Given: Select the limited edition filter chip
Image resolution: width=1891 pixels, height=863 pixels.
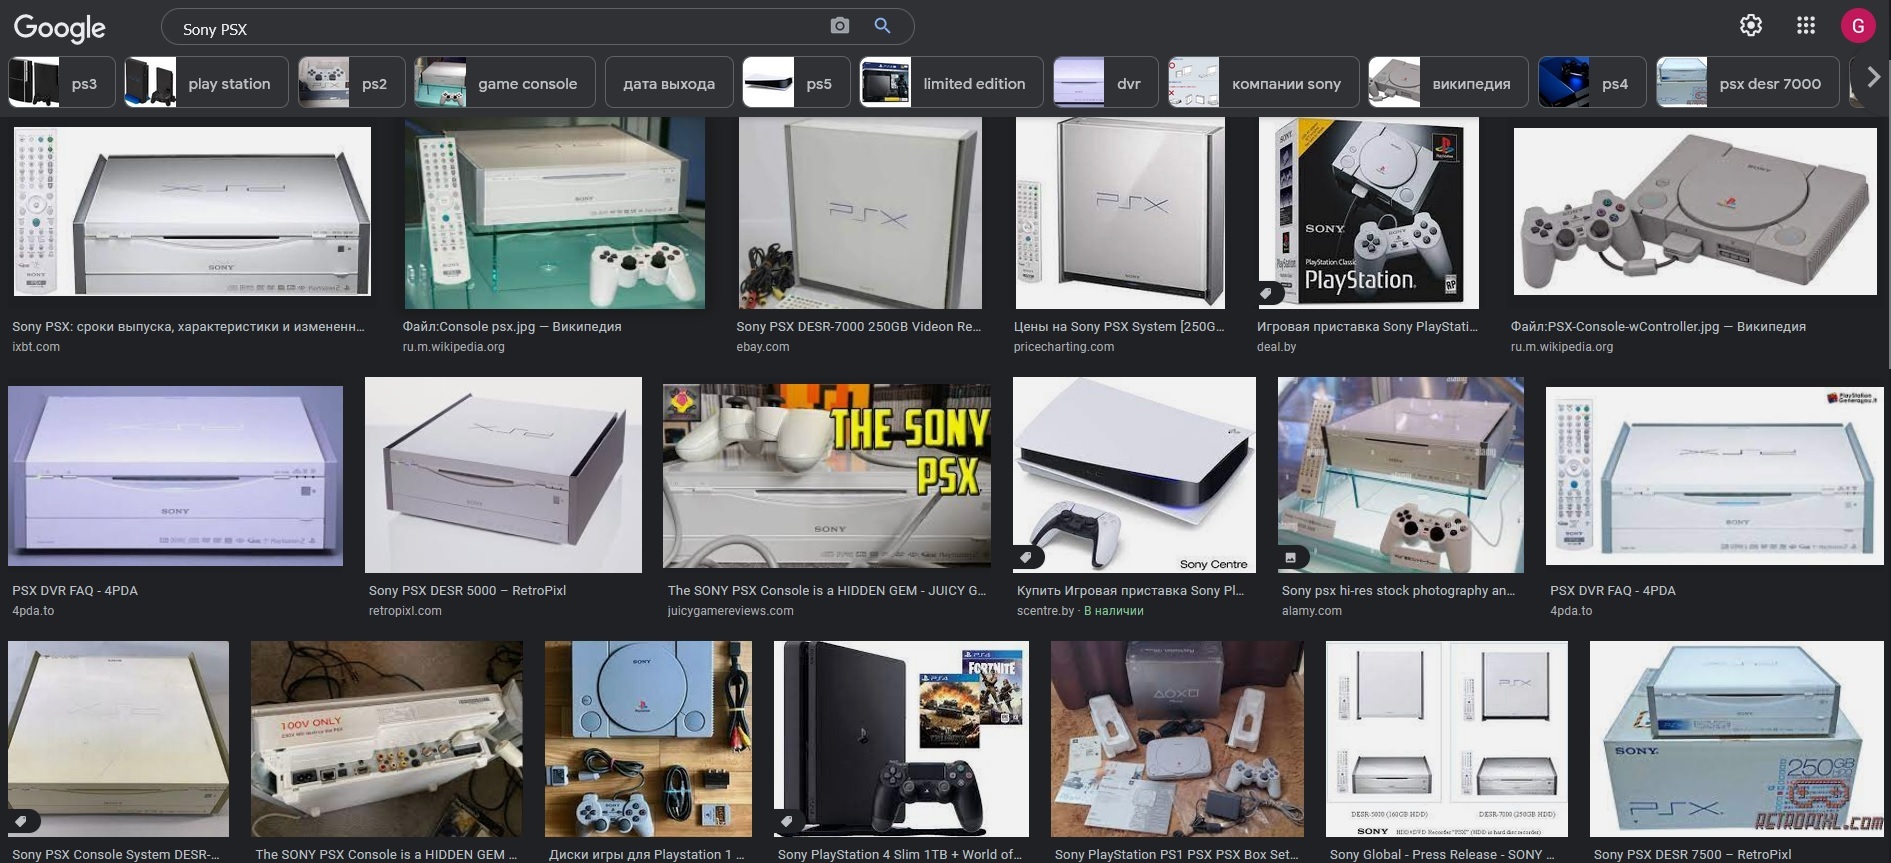Looking at the screenshot, I should click(x=952, y=82).
